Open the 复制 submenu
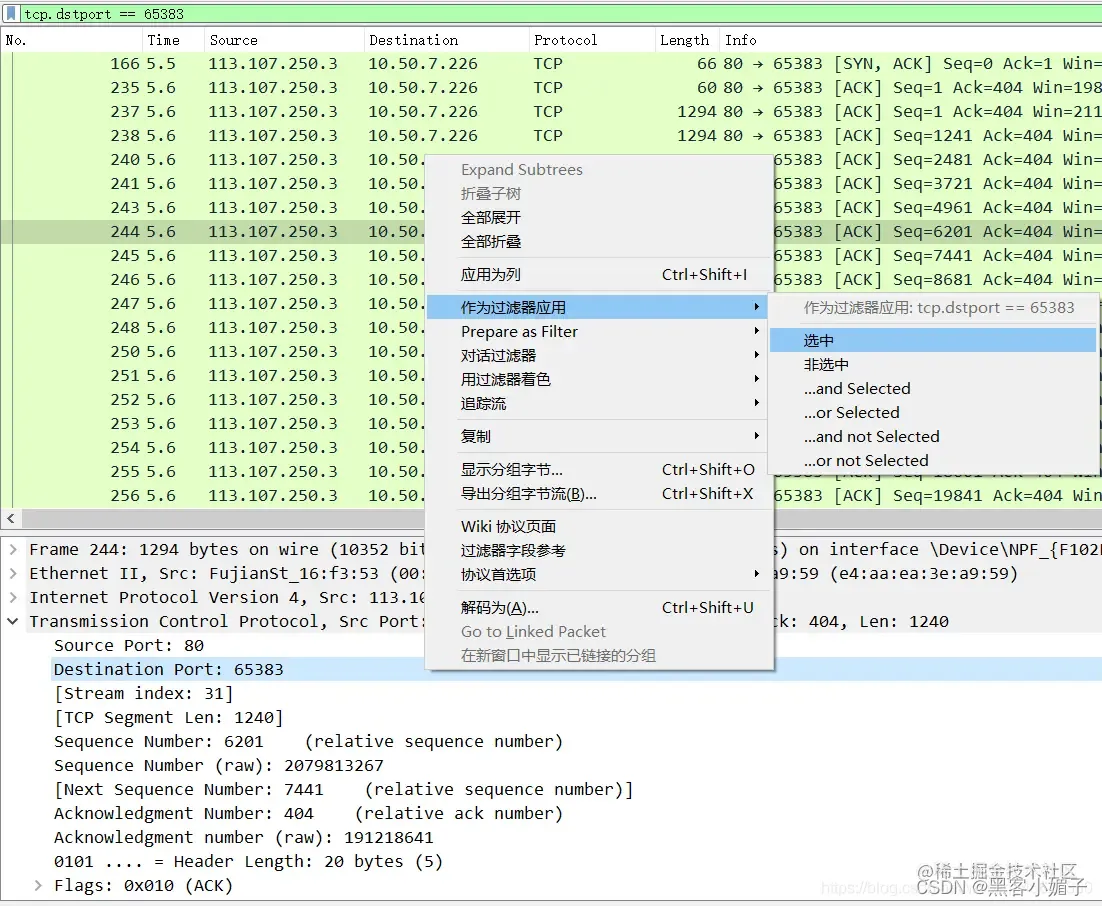The width and height of the screenshot is (1102, 906). (599, 436)
